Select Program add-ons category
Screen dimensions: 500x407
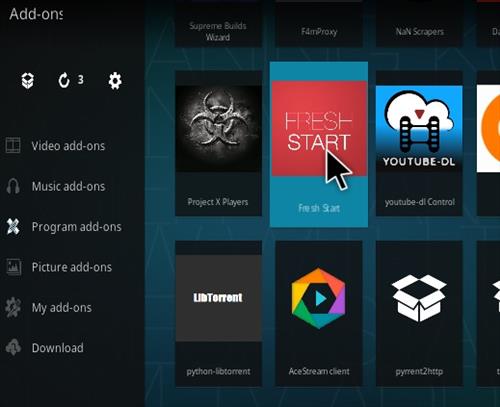(76, 227)
